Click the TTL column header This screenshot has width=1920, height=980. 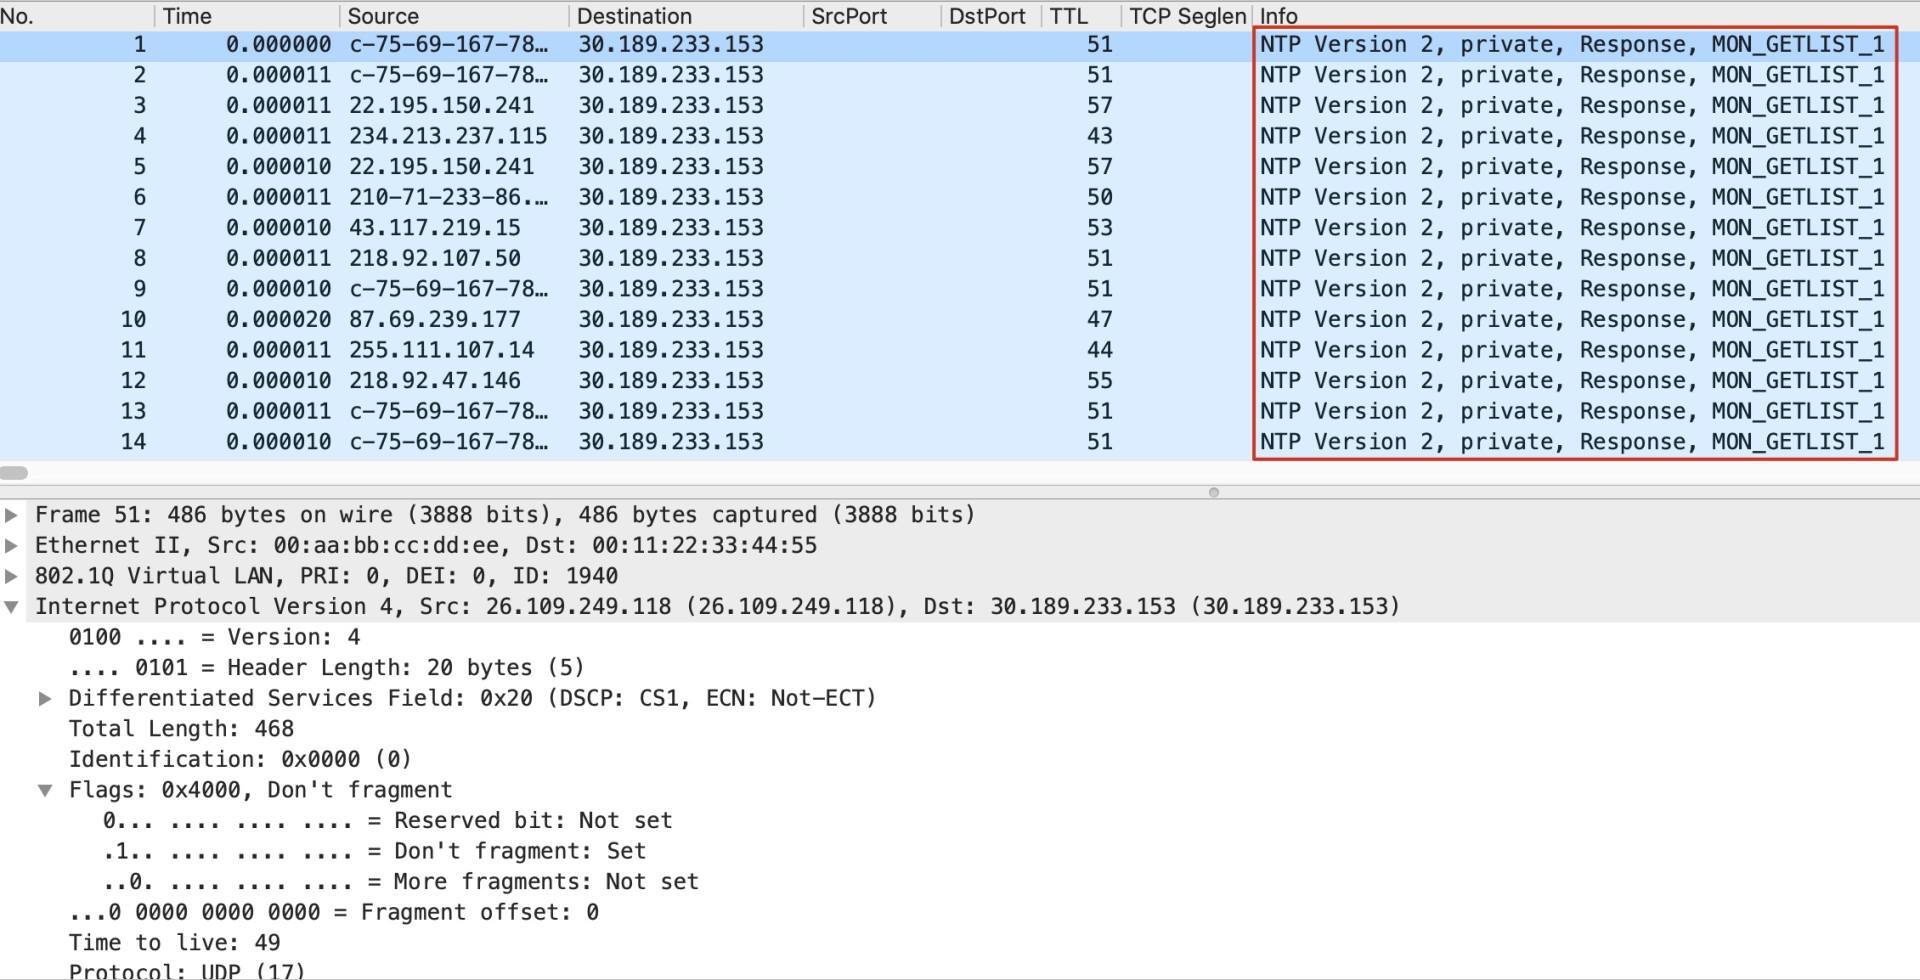[x=1068, y=16]
